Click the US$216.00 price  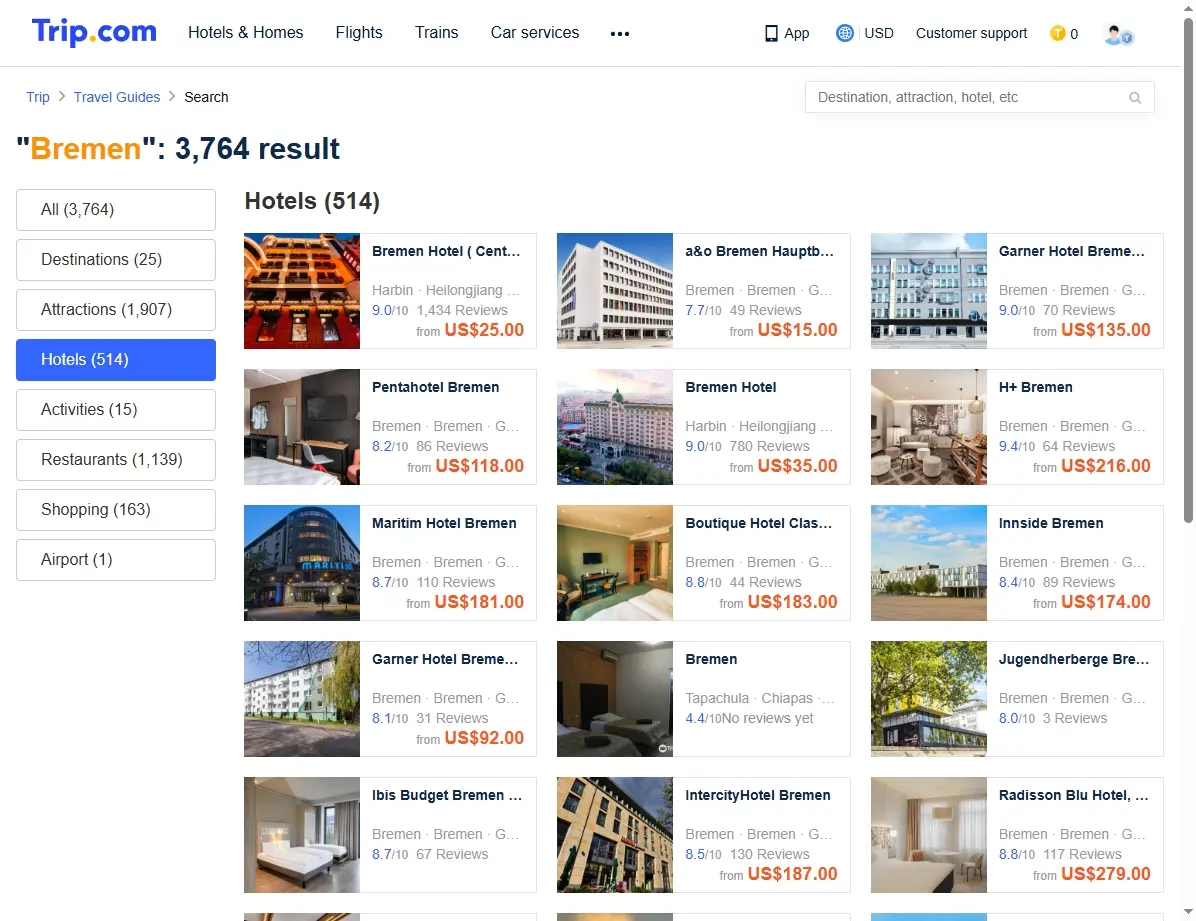click(1105, 465)
